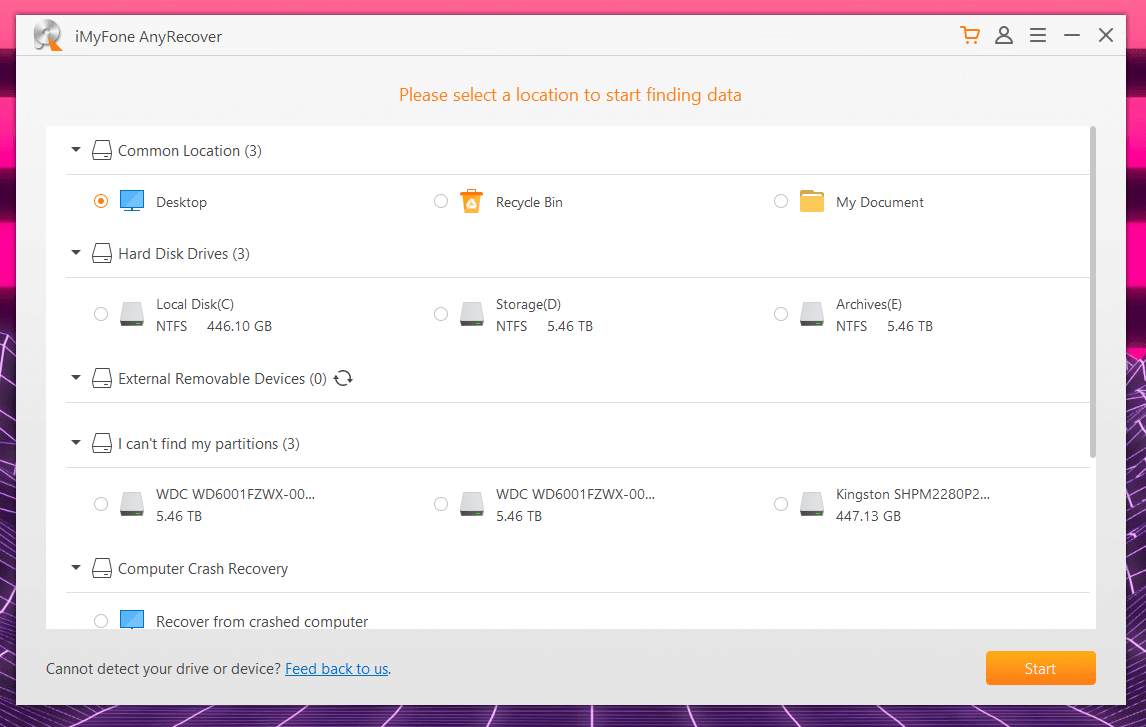Click the External Removable Devices (0) heading

point(222,378)
